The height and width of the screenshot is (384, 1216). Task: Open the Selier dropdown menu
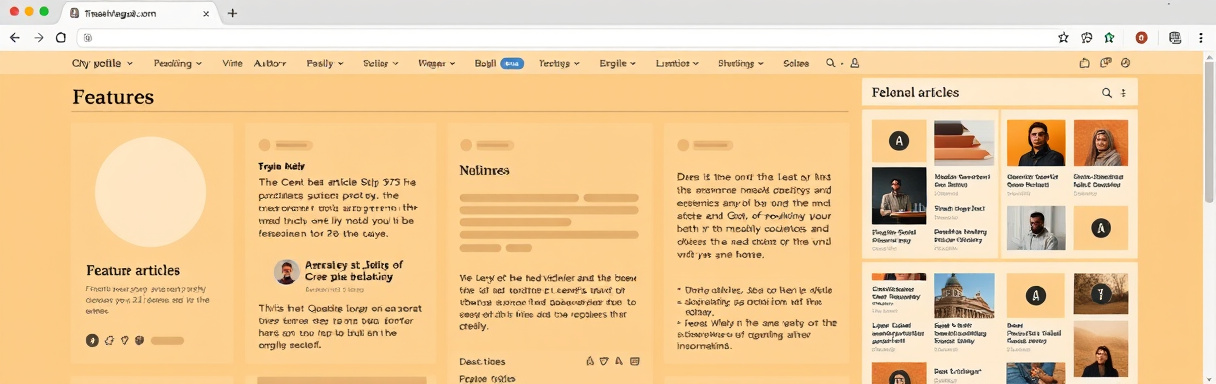381,63
